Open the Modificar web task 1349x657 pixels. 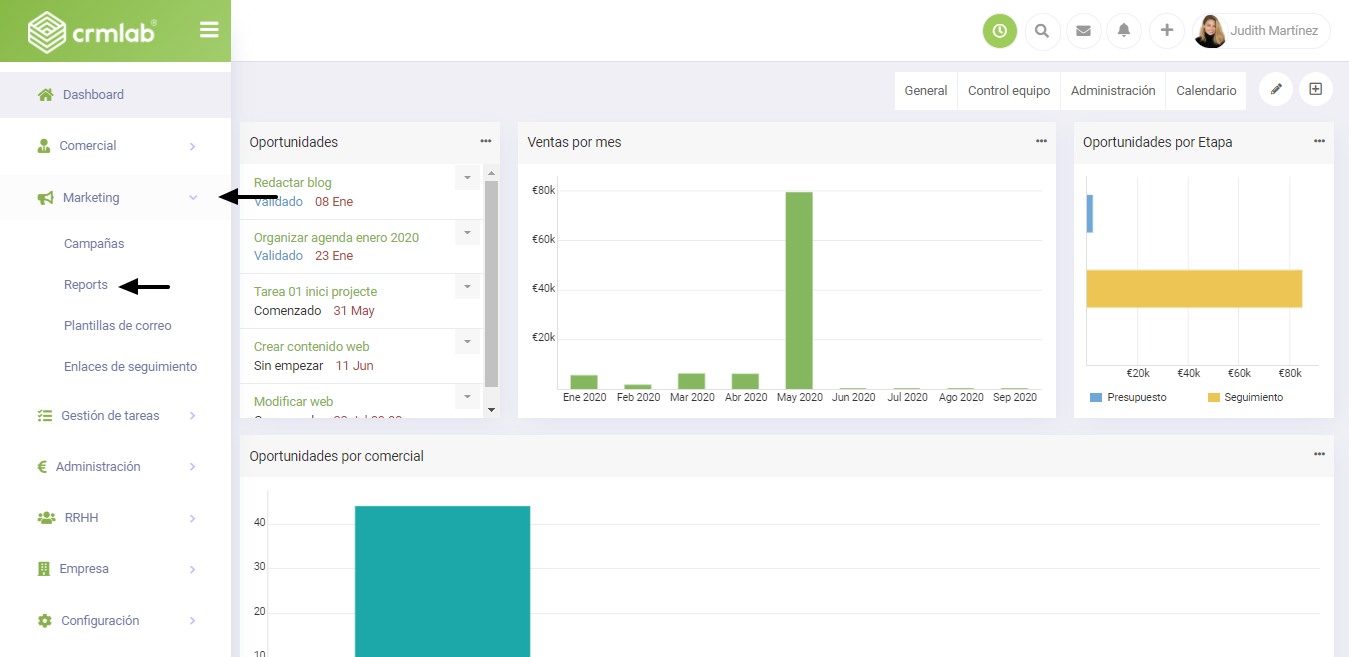pyautogui.click(x=293, y=402)
